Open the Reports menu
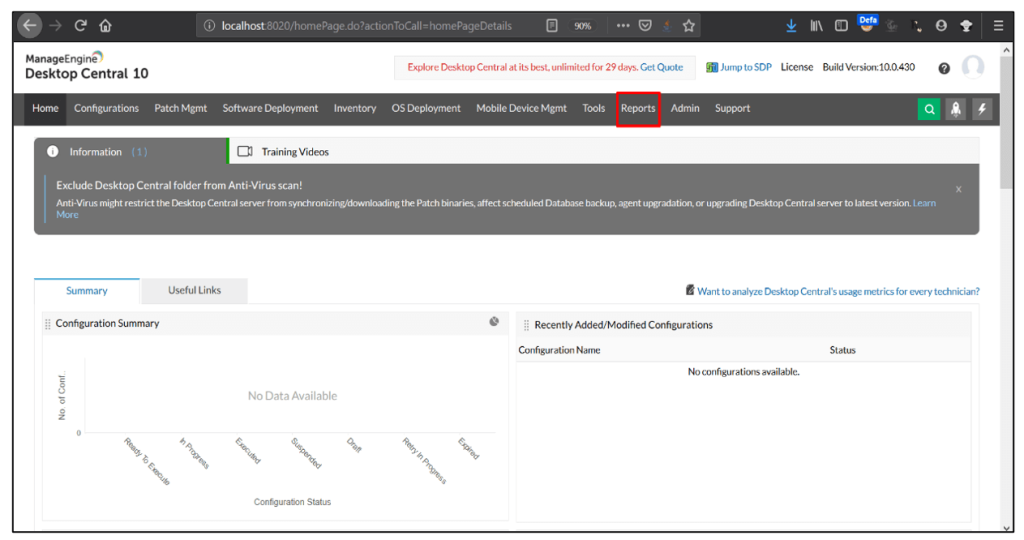The height and width of the screenshot is (540, 1024). [638, 108]
